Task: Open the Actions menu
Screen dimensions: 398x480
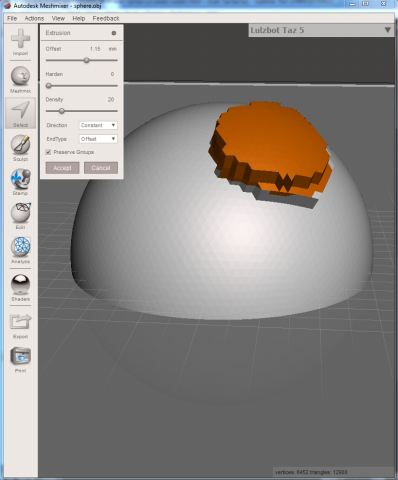Action: point(34,18)
